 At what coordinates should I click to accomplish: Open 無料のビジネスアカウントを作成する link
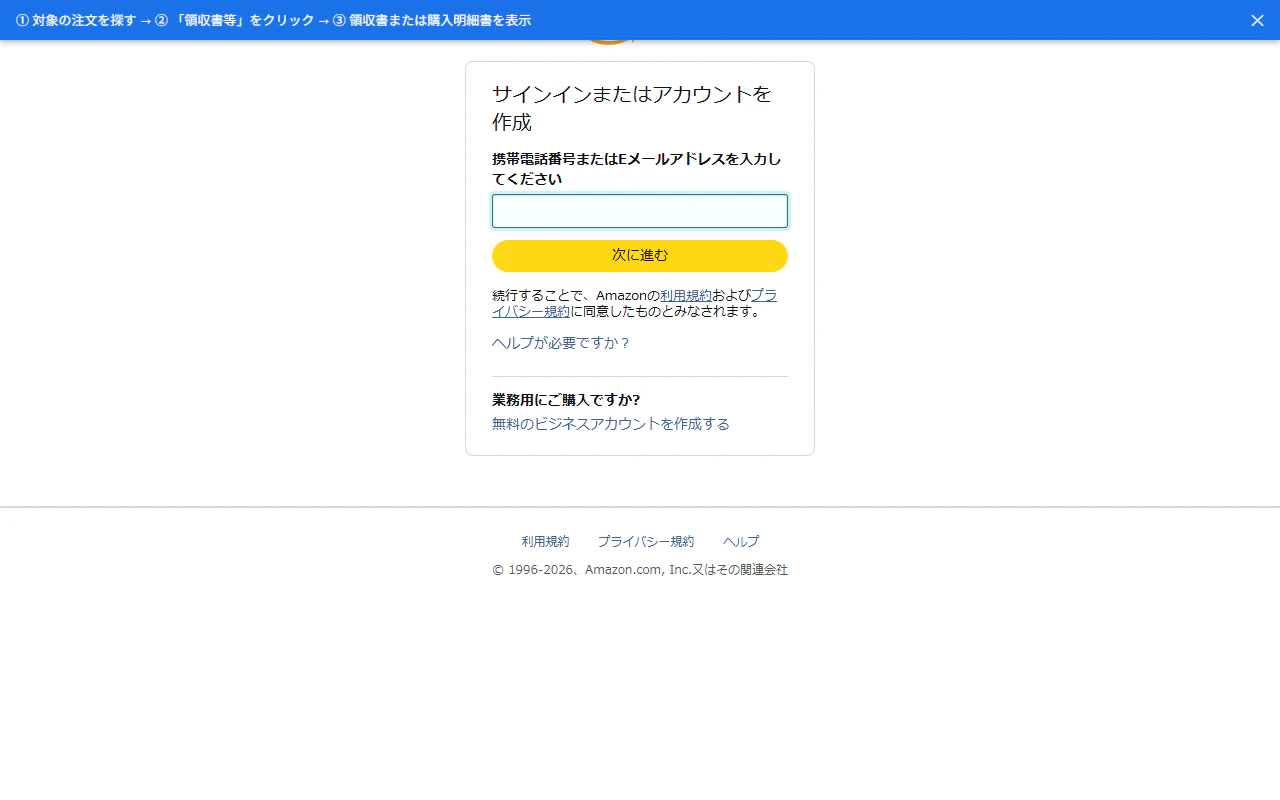(611, 424)
